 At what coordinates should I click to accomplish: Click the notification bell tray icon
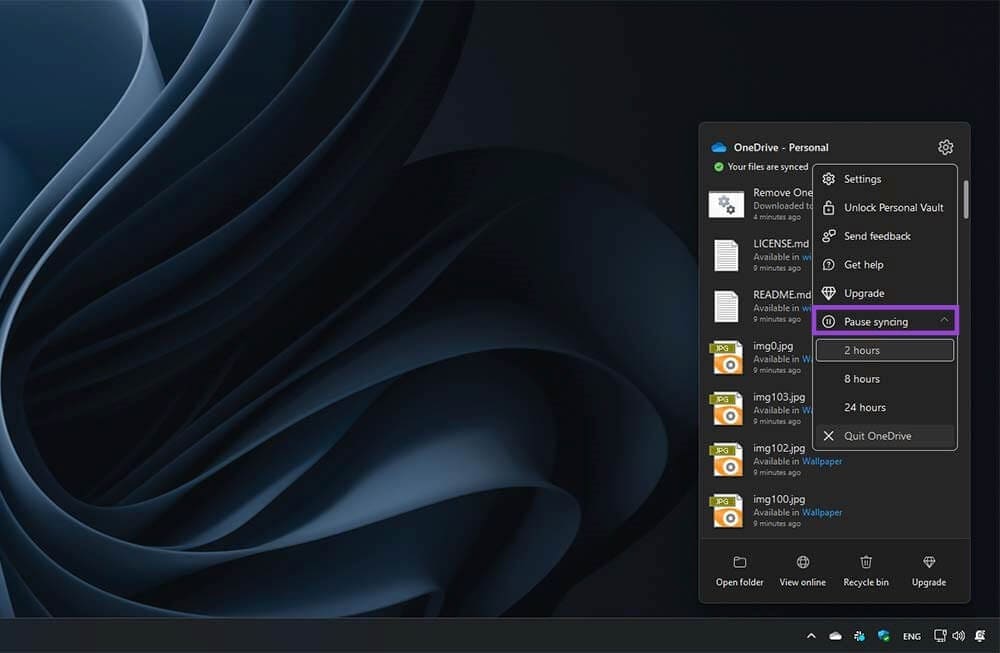point(980,636)
